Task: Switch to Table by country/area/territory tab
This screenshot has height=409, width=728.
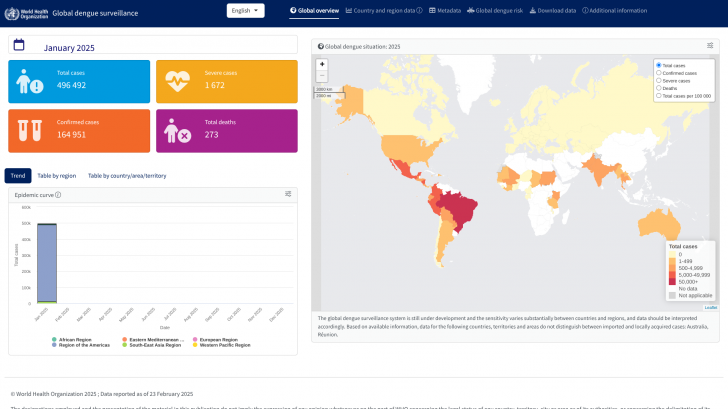Action: [127, 175]
